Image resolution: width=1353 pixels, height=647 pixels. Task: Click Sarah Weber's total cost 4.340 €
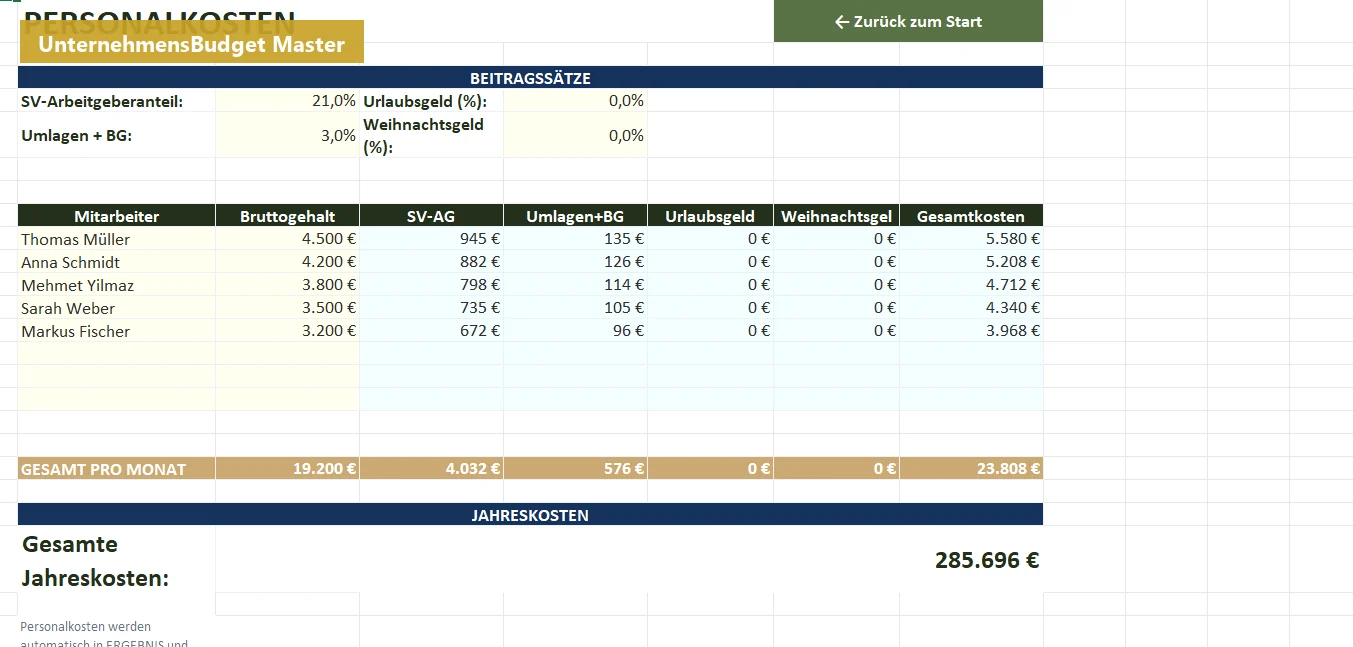972,308
